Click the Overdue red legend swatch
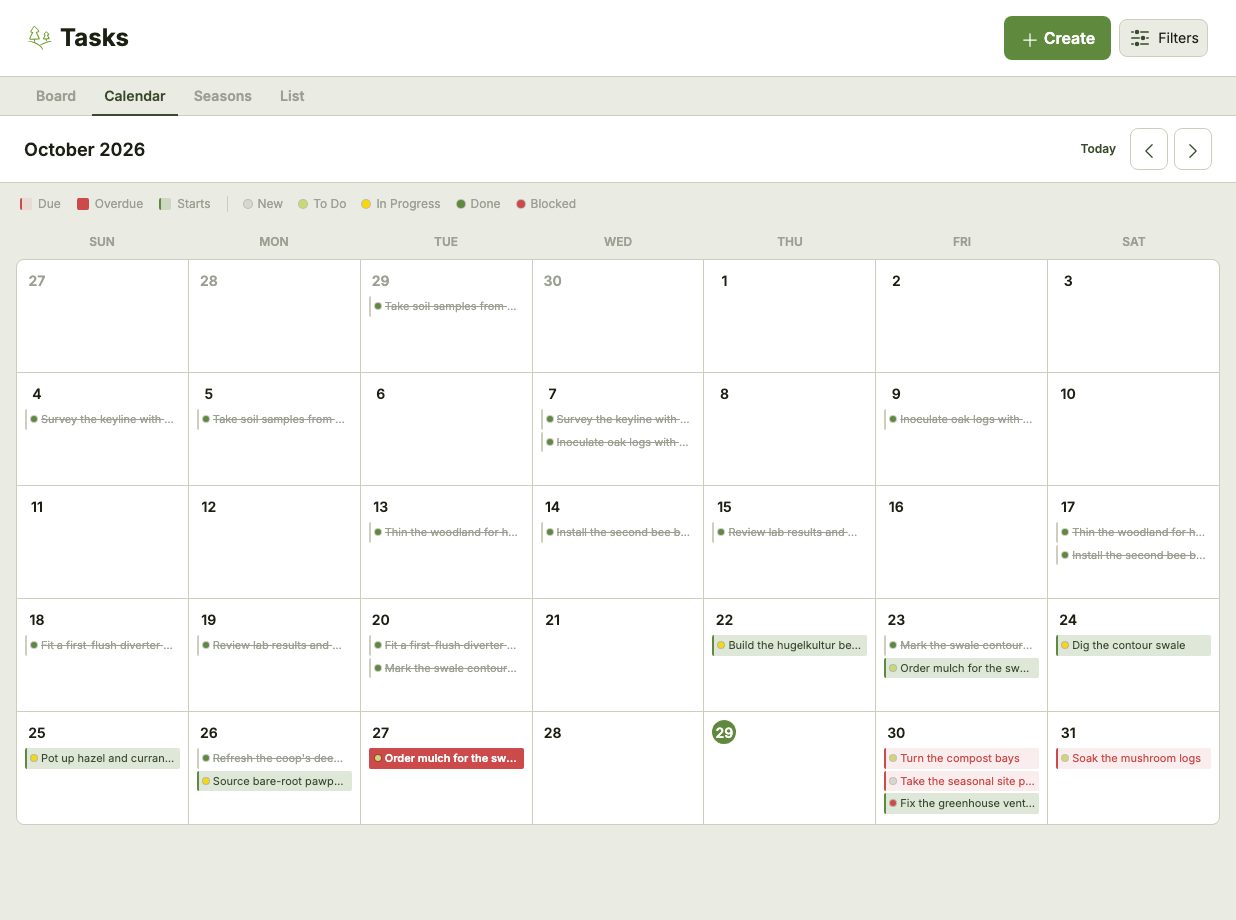This screenshot has height=920, width=1236. pyautogui.click(x=83, y=204)
